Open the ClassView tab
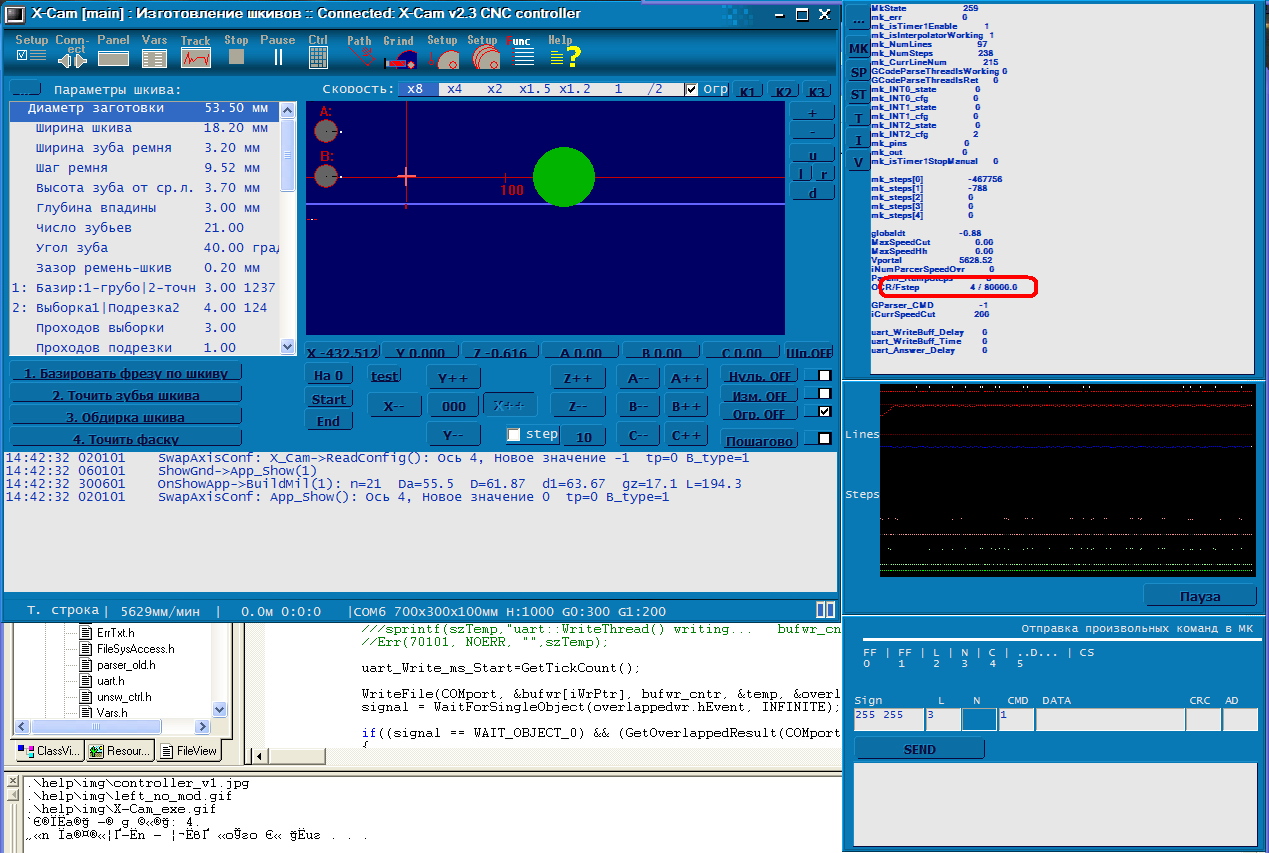The image size is (1269, 853). pos(49,751)
